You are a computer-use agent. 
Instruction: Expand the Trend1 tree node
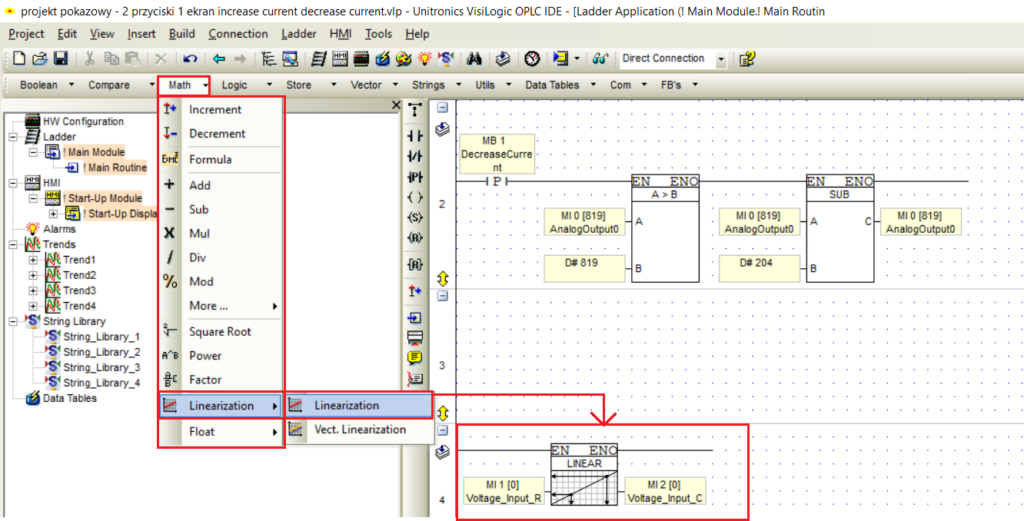33,260
